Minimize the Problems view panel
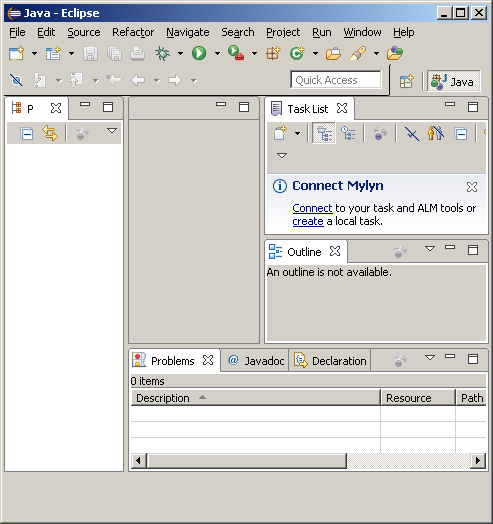 pyautogui.click(x=450, y=357)
